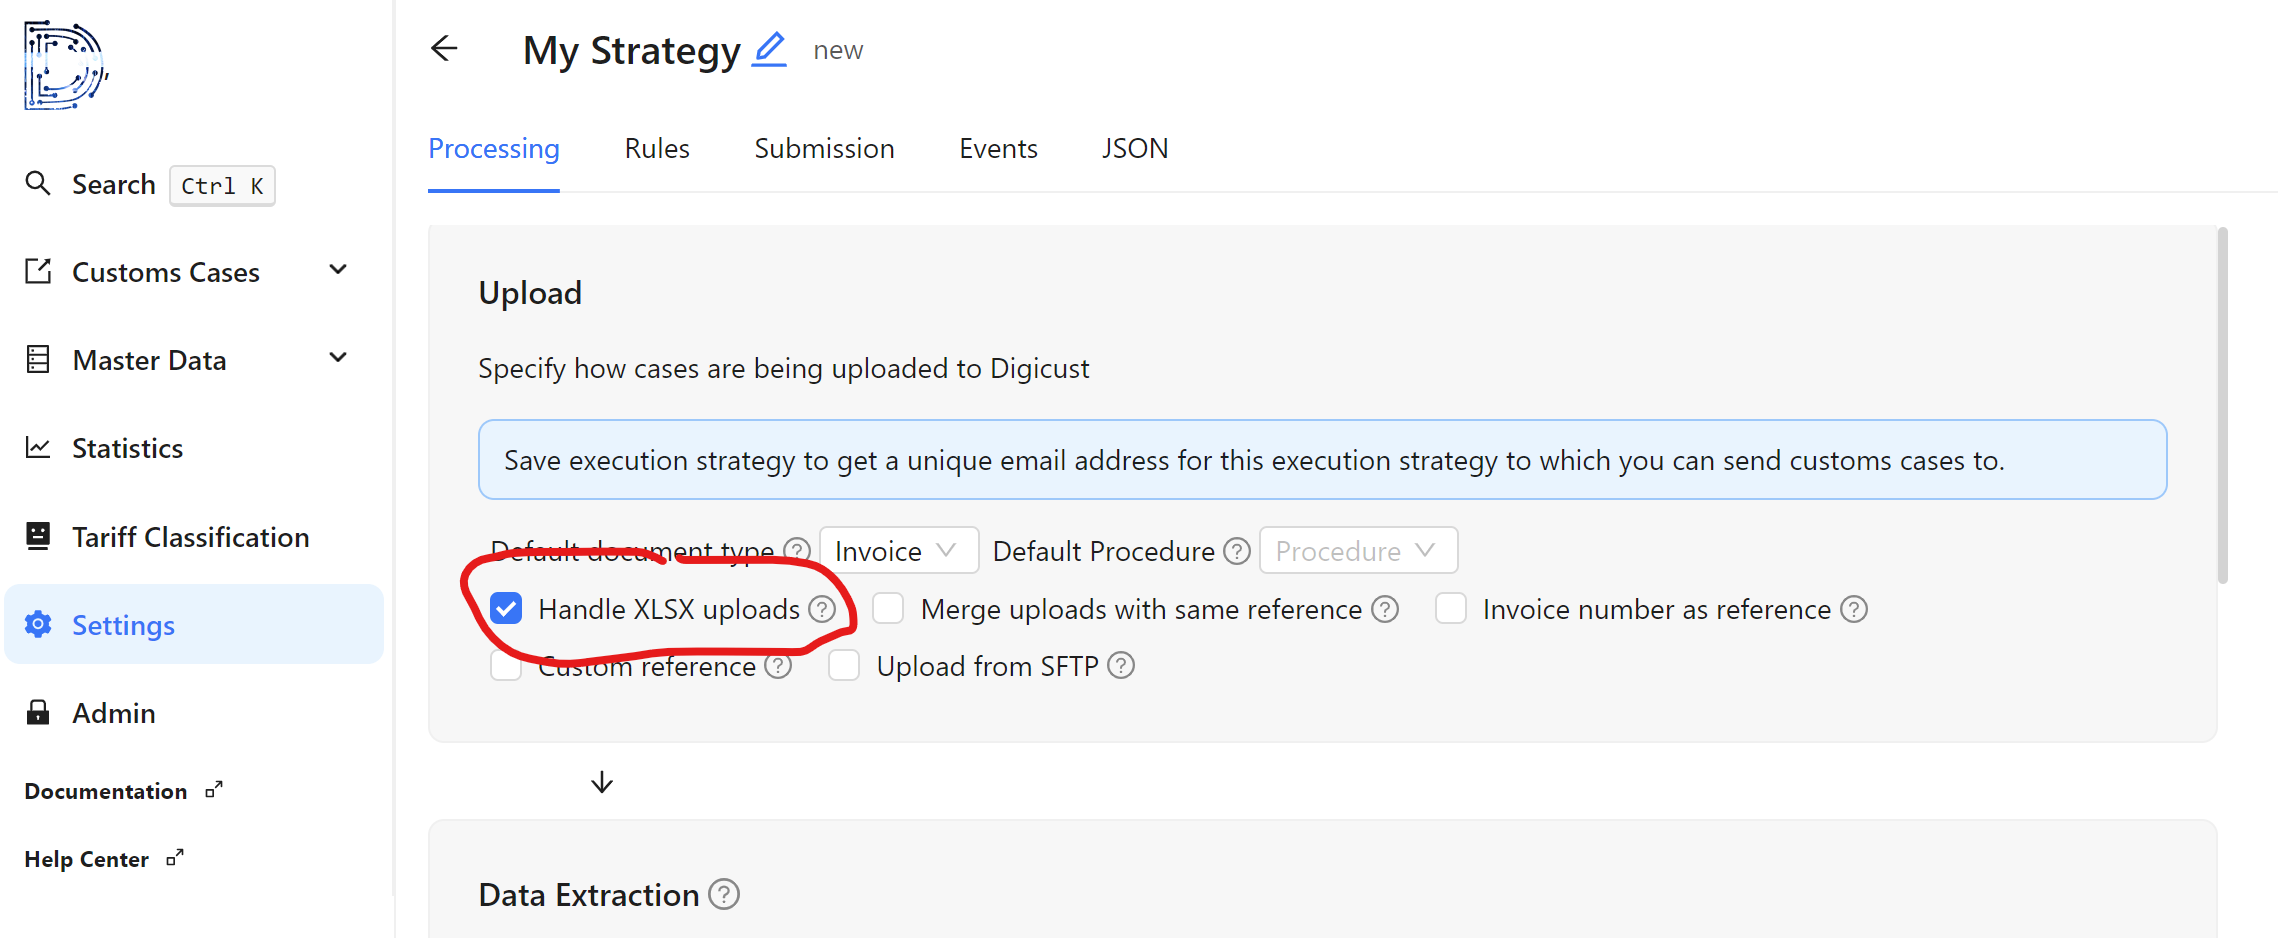Check the Upload from SFTP checkbox

pos(844,666)
